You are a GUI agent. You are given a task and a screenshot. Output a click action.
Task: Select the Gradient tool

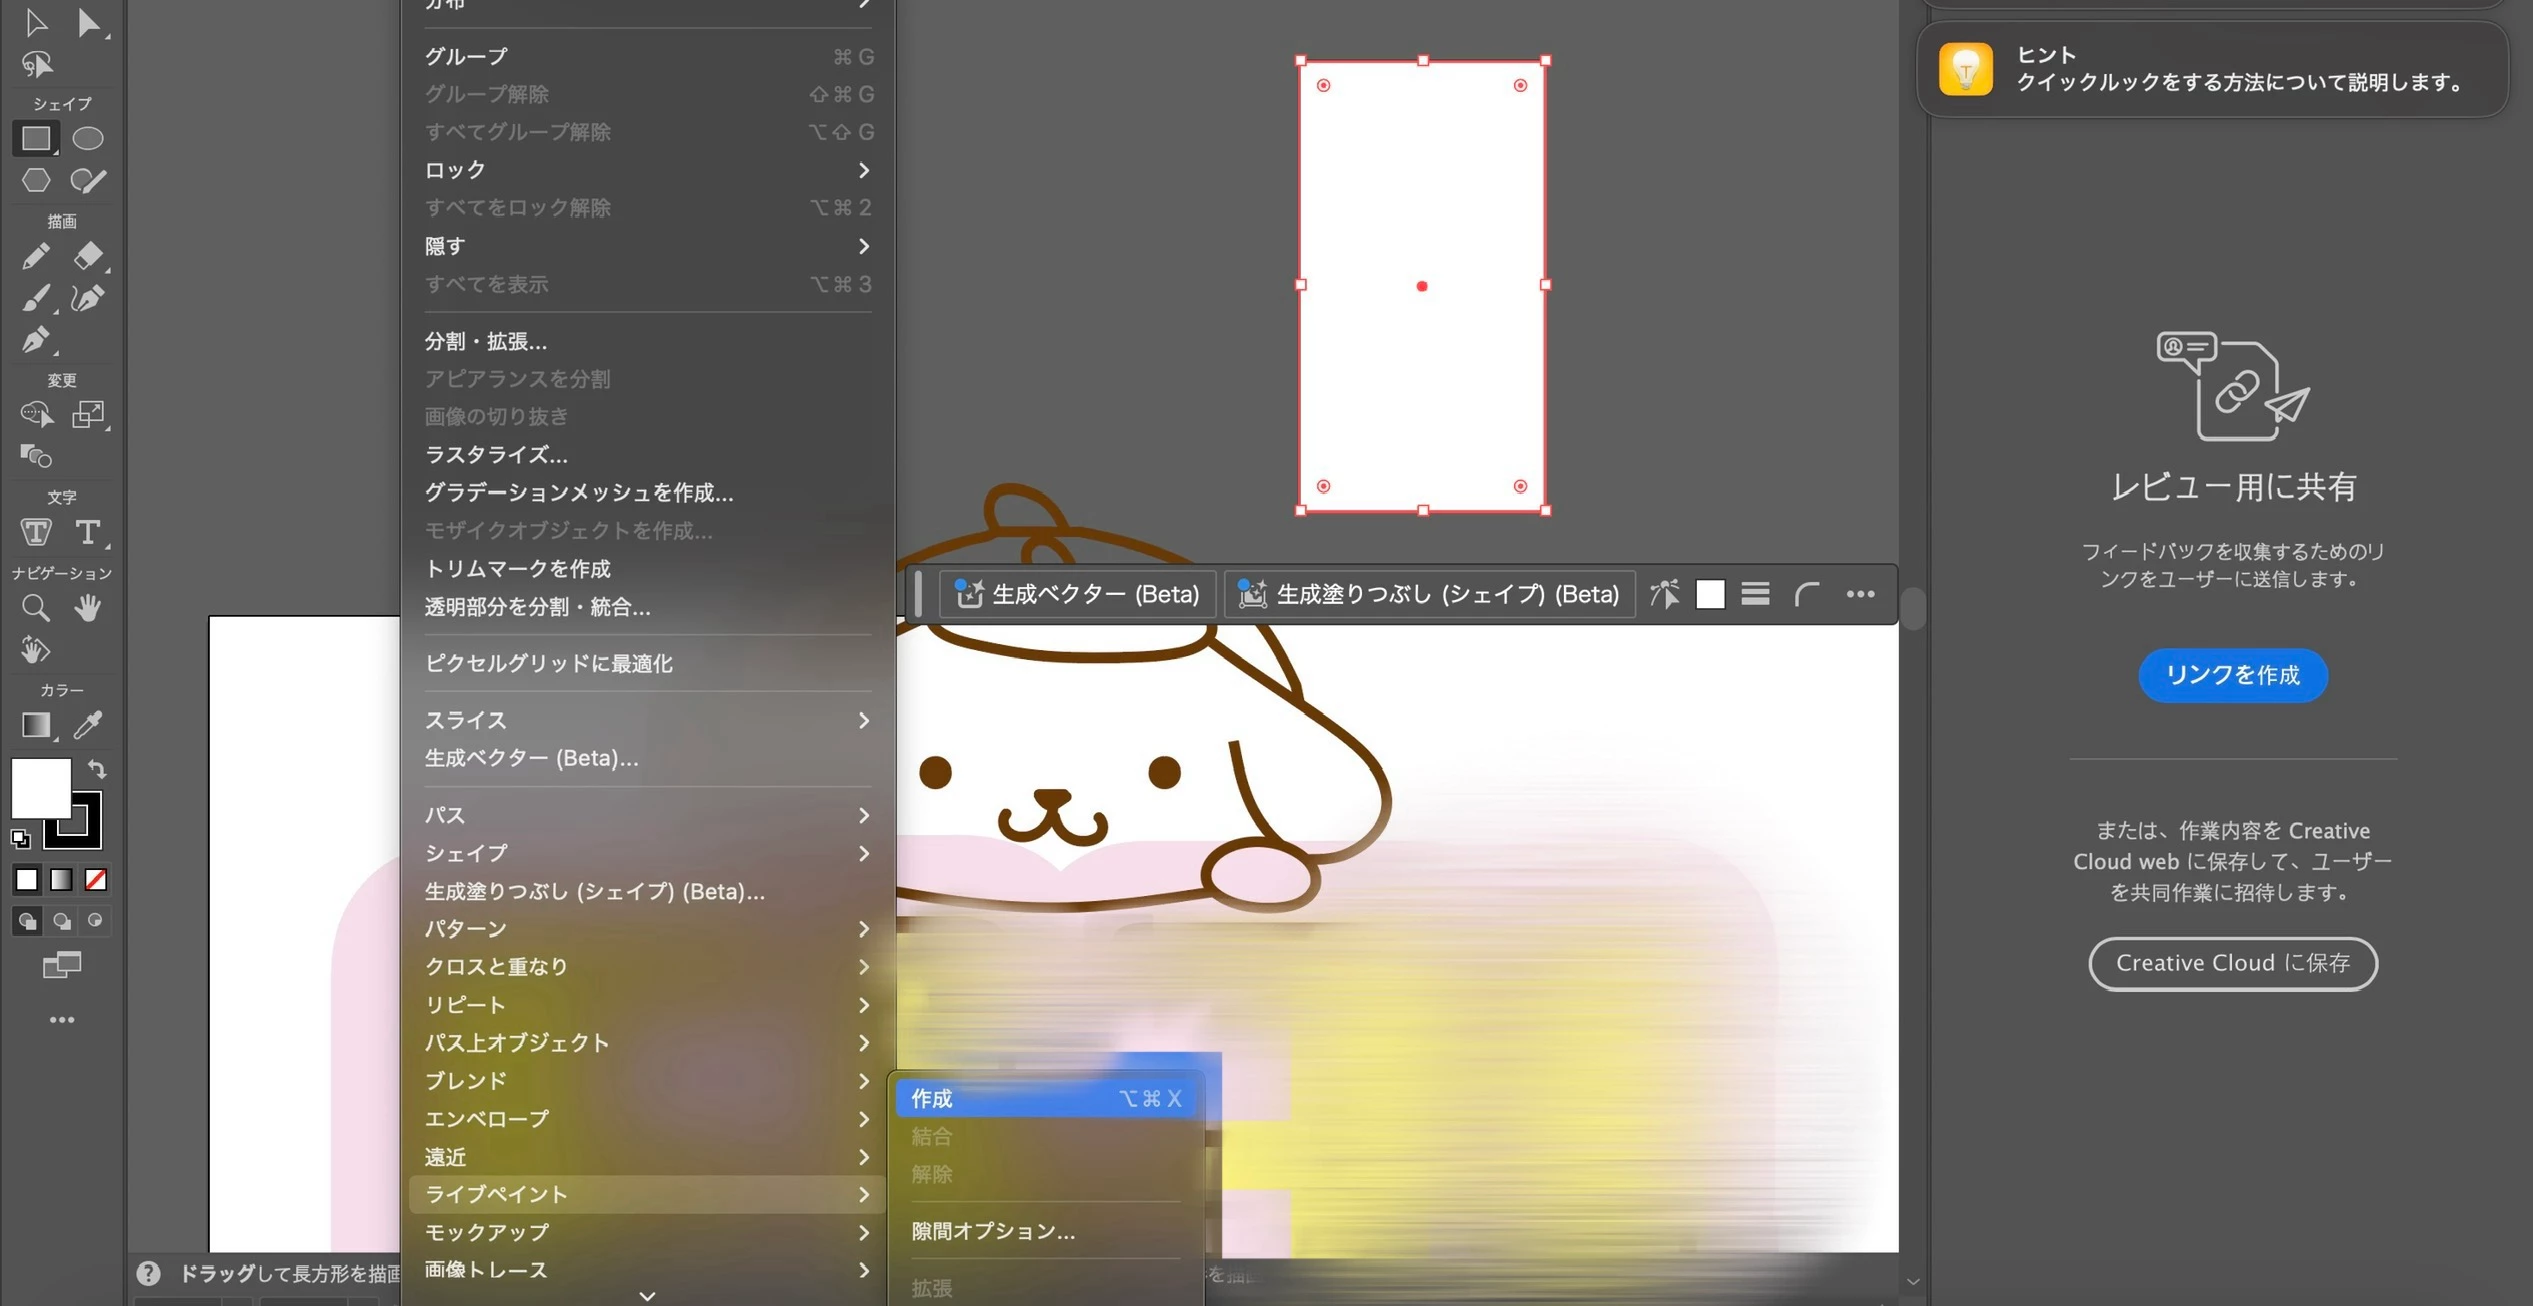click(x=36, y=724)
